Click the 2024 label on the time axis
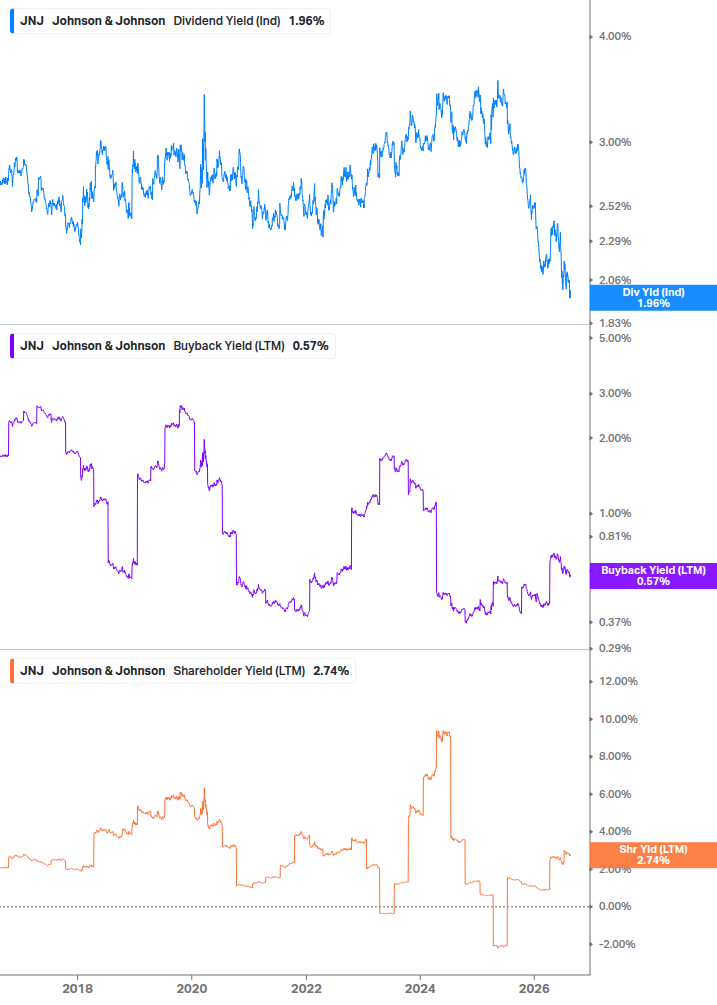 point(420,988)
